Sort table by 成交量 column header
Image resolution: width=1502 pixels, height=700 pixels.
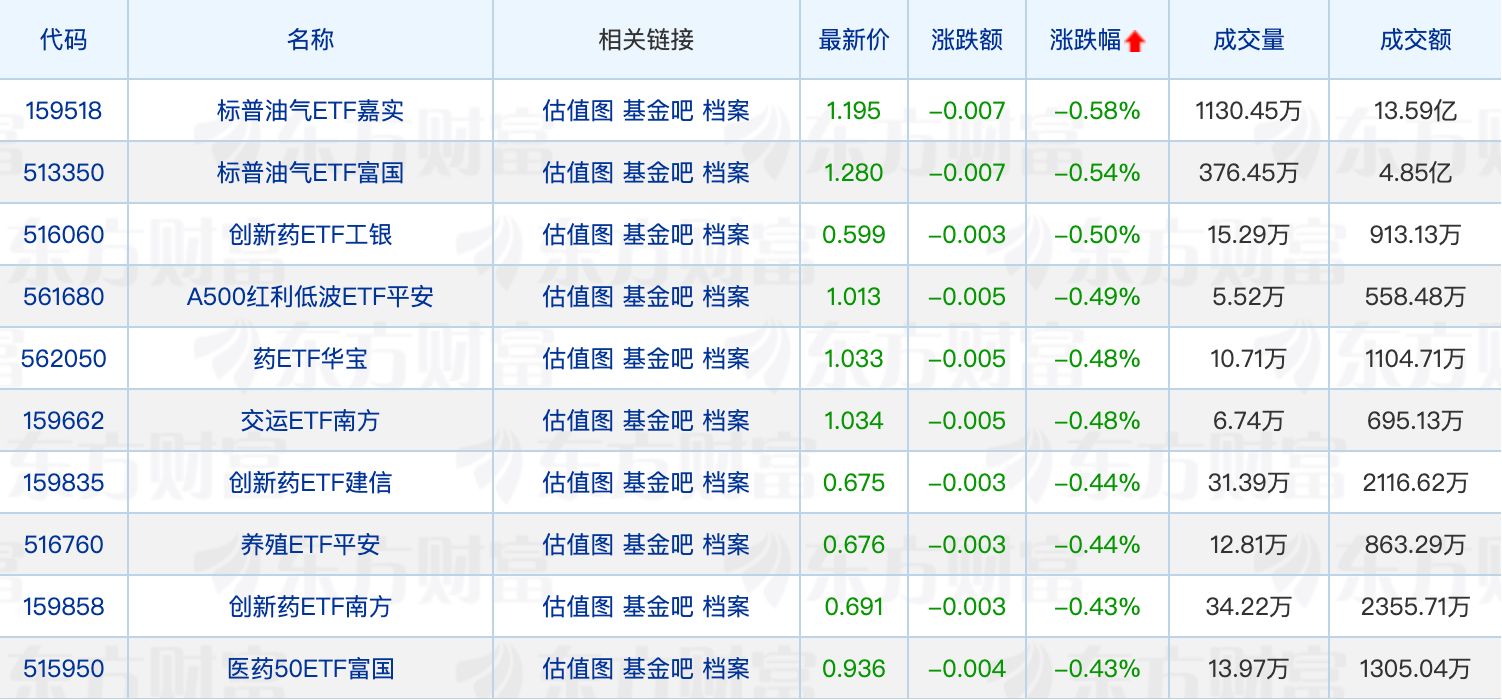point(1248,40)
